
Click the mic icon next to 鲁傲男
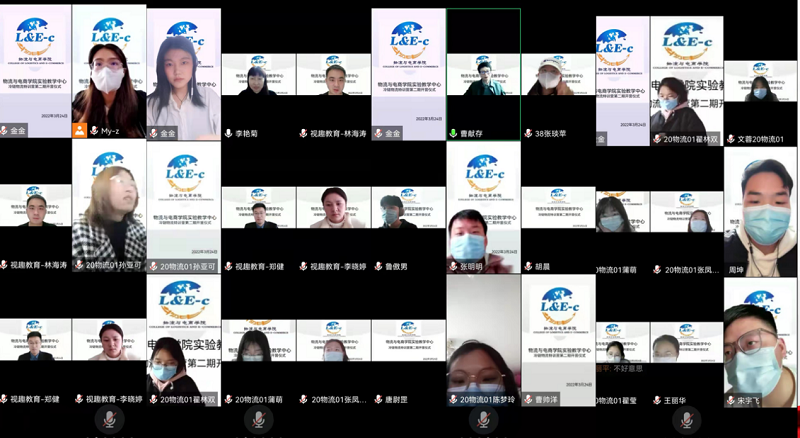click(x=377, y=266)
